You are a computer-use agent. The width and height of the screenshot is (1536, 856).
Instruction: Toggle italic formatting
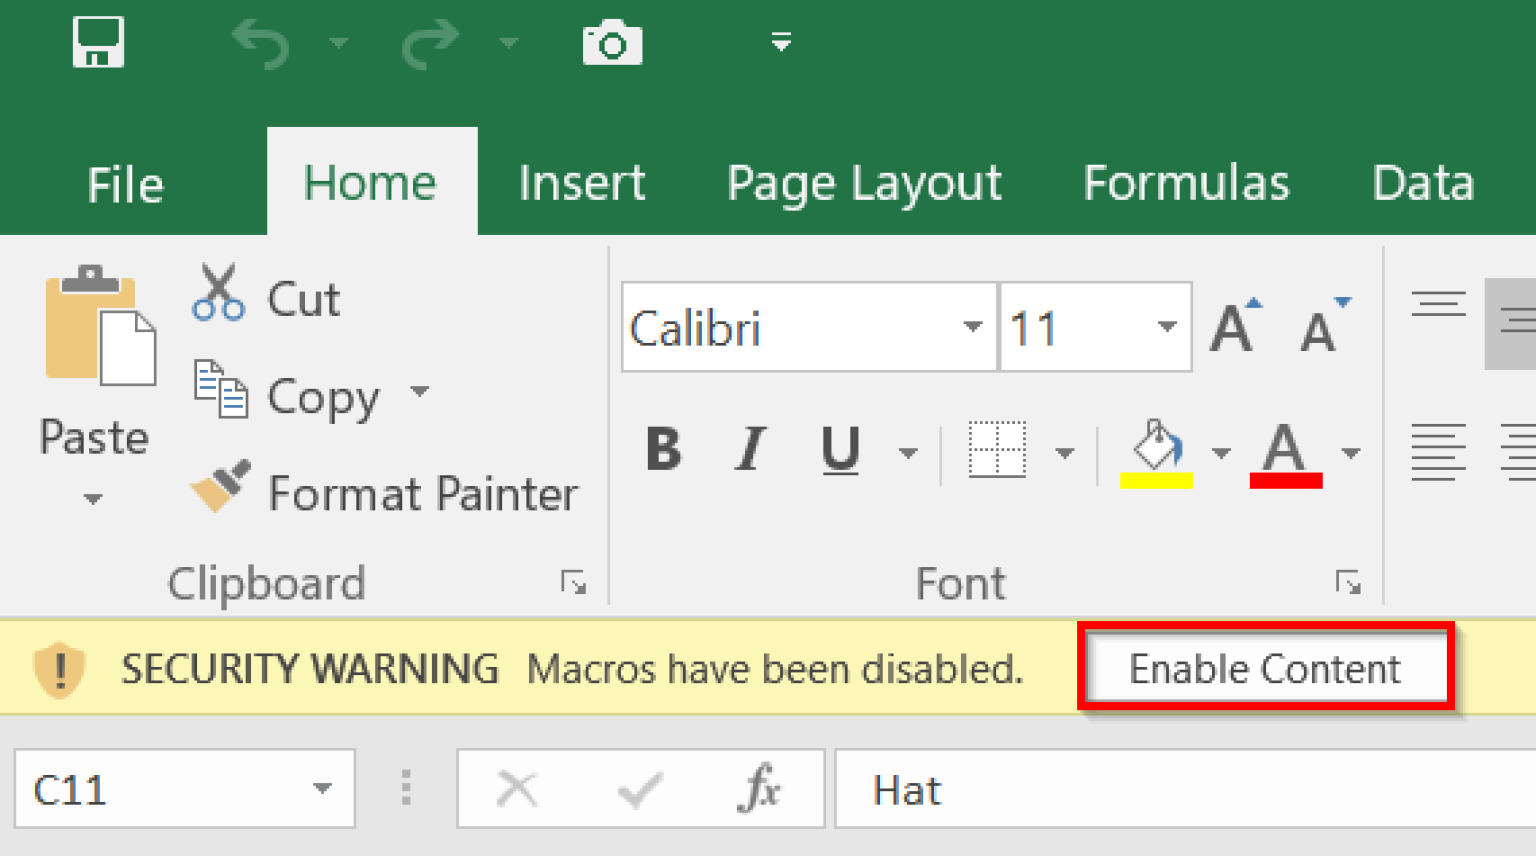coord(748,450)
